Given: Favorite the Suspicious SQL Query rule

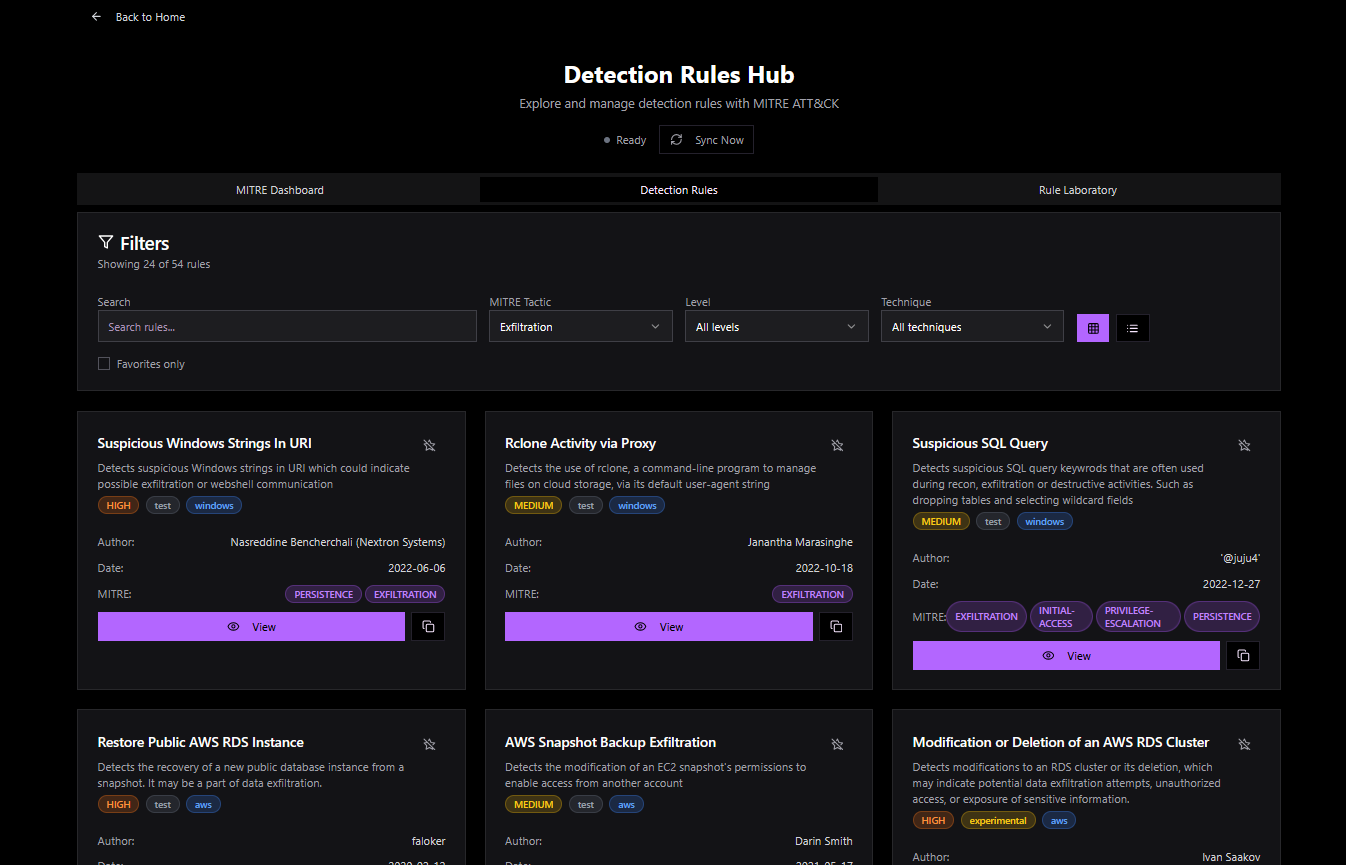Looking at the screenshot, I should tap(1244, 445).
